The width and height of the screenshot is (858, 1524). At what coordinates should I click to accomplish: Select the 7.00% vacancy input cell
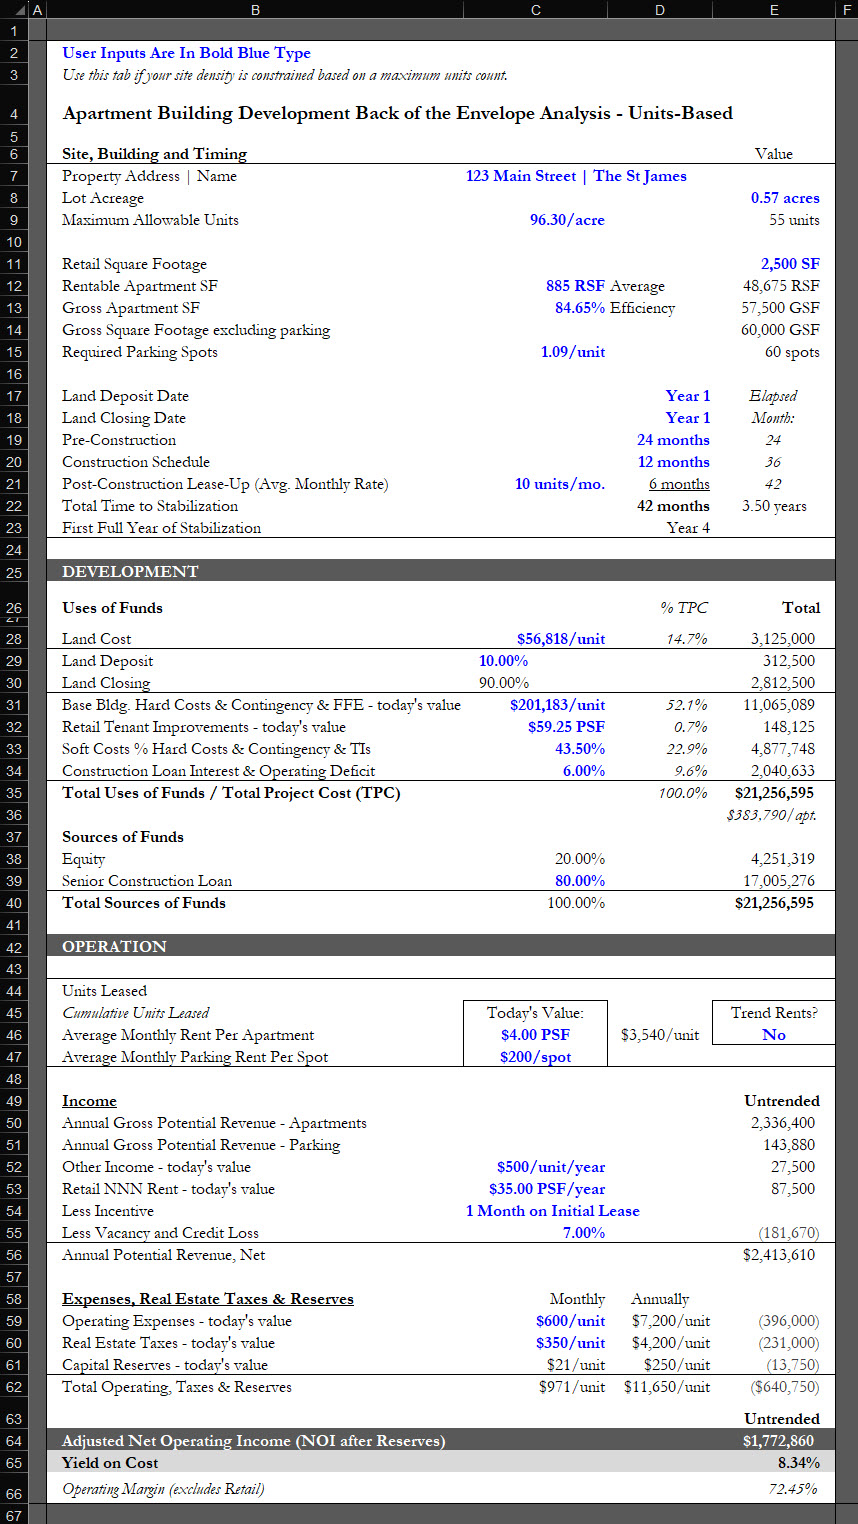[583, 1233]
